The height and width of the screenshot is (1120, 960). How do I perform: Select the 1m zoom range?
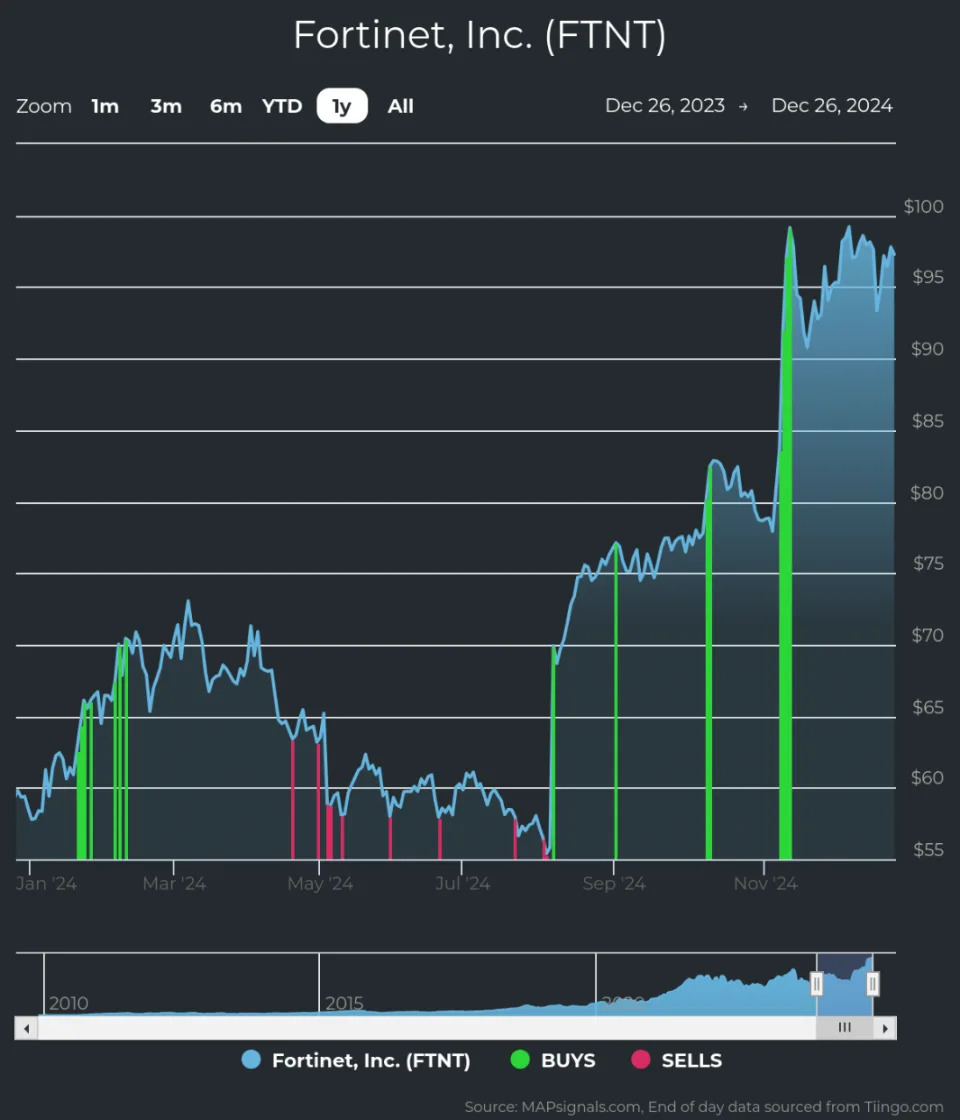[x=105, y=106]
